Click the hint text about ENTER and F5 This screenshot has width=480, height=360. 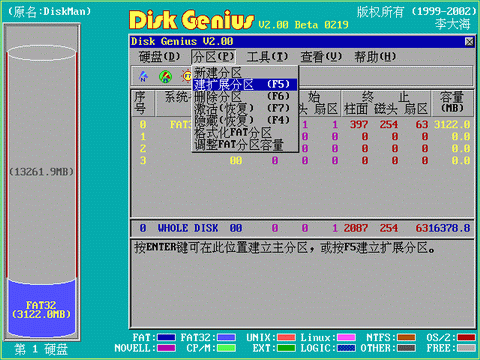click(284, 248)
